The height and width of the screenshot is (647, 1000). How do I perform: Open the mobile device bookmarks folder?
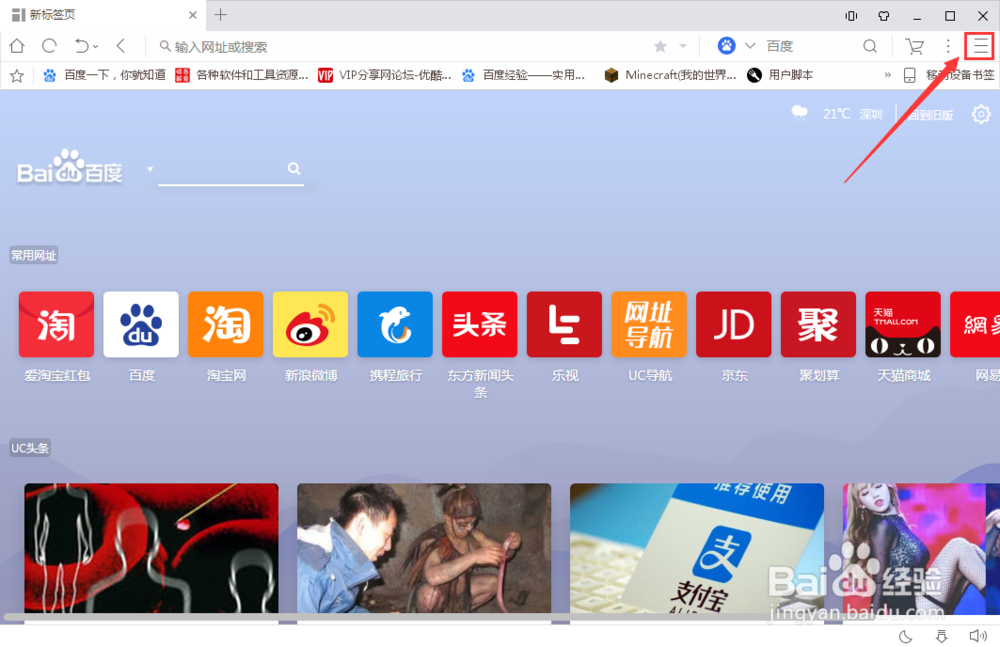[949, 75]
